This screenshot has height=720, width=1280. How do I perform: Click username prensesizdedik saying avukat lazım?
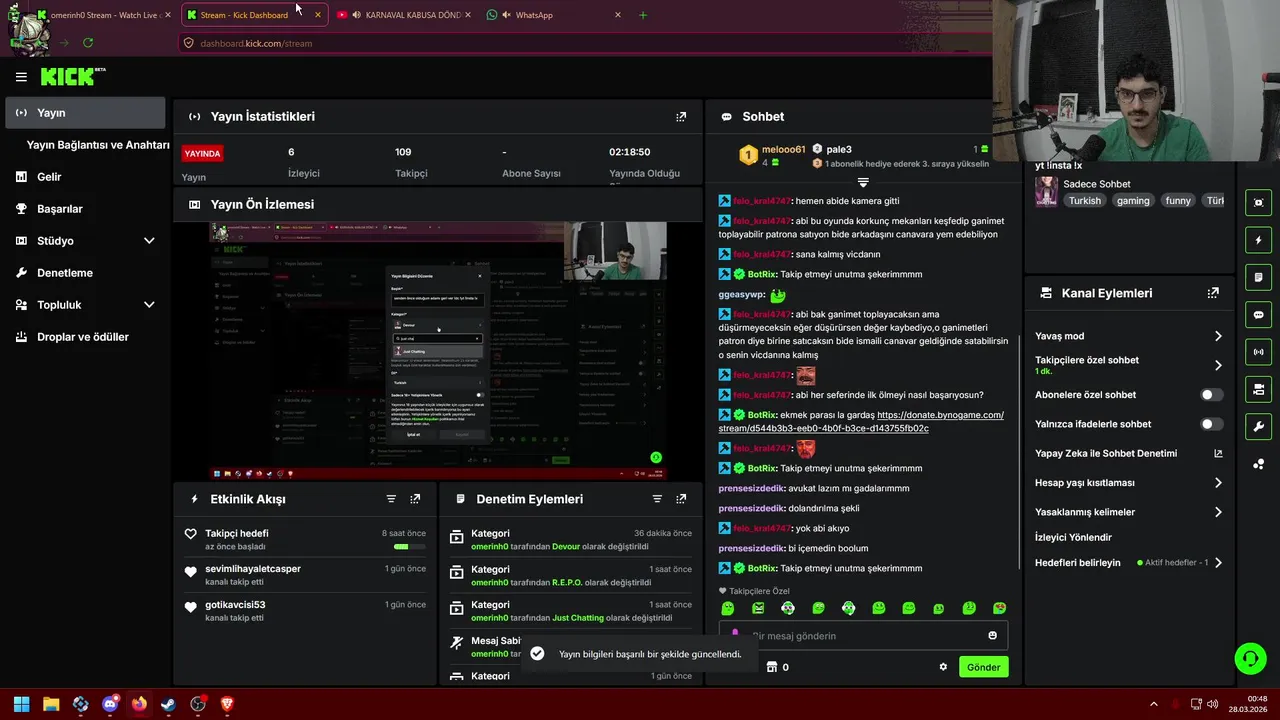click(x=751, y=488)
